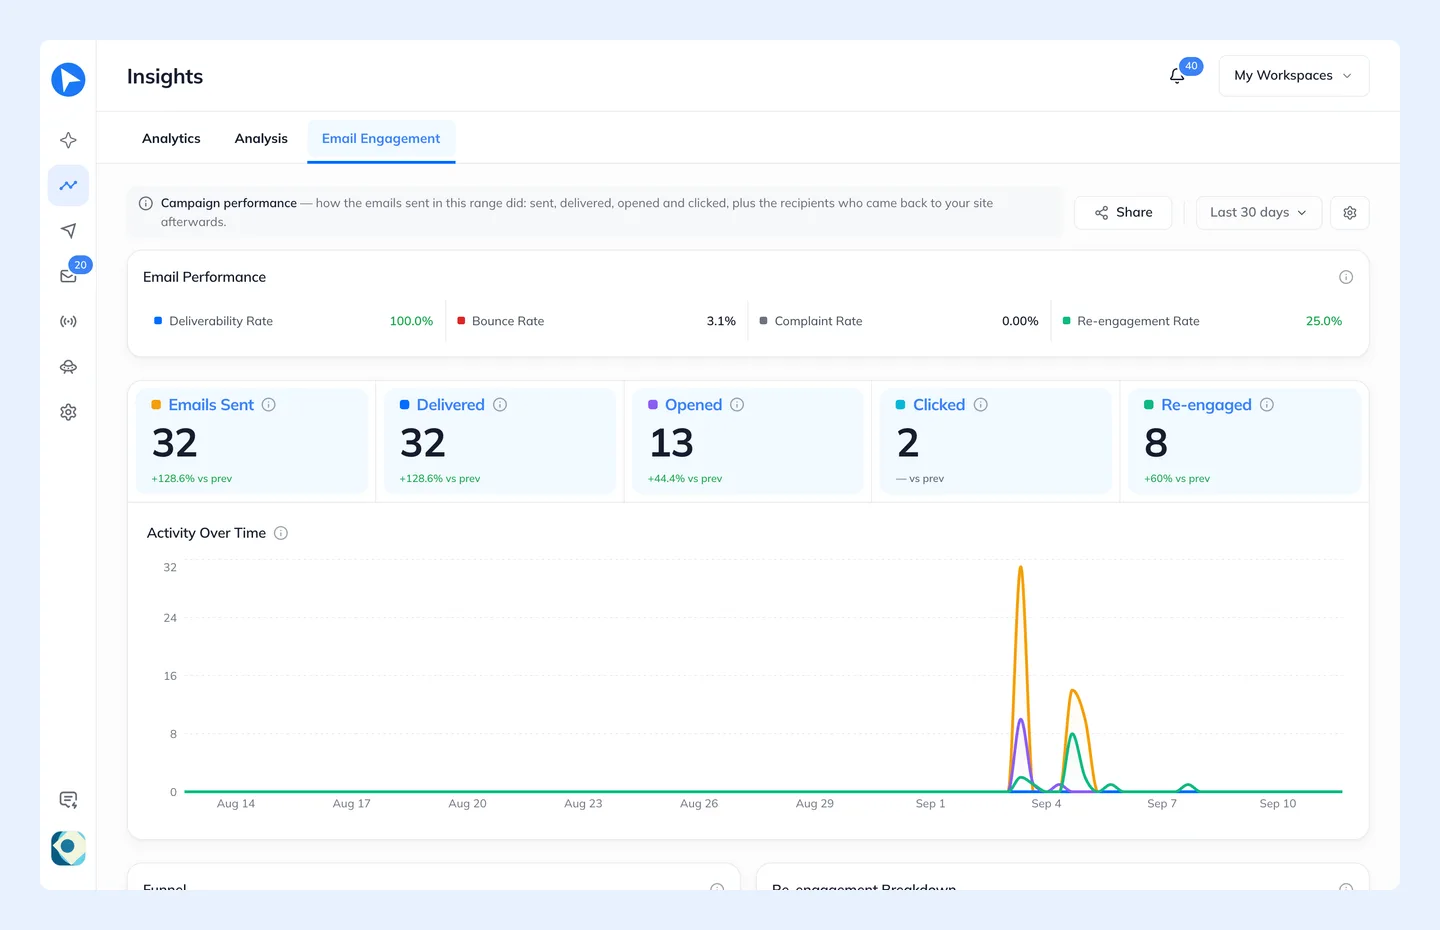Screen dimensions: 1440x930
Task: Click the +44.4% vs prev text under Opened
Action: [685, 479]
